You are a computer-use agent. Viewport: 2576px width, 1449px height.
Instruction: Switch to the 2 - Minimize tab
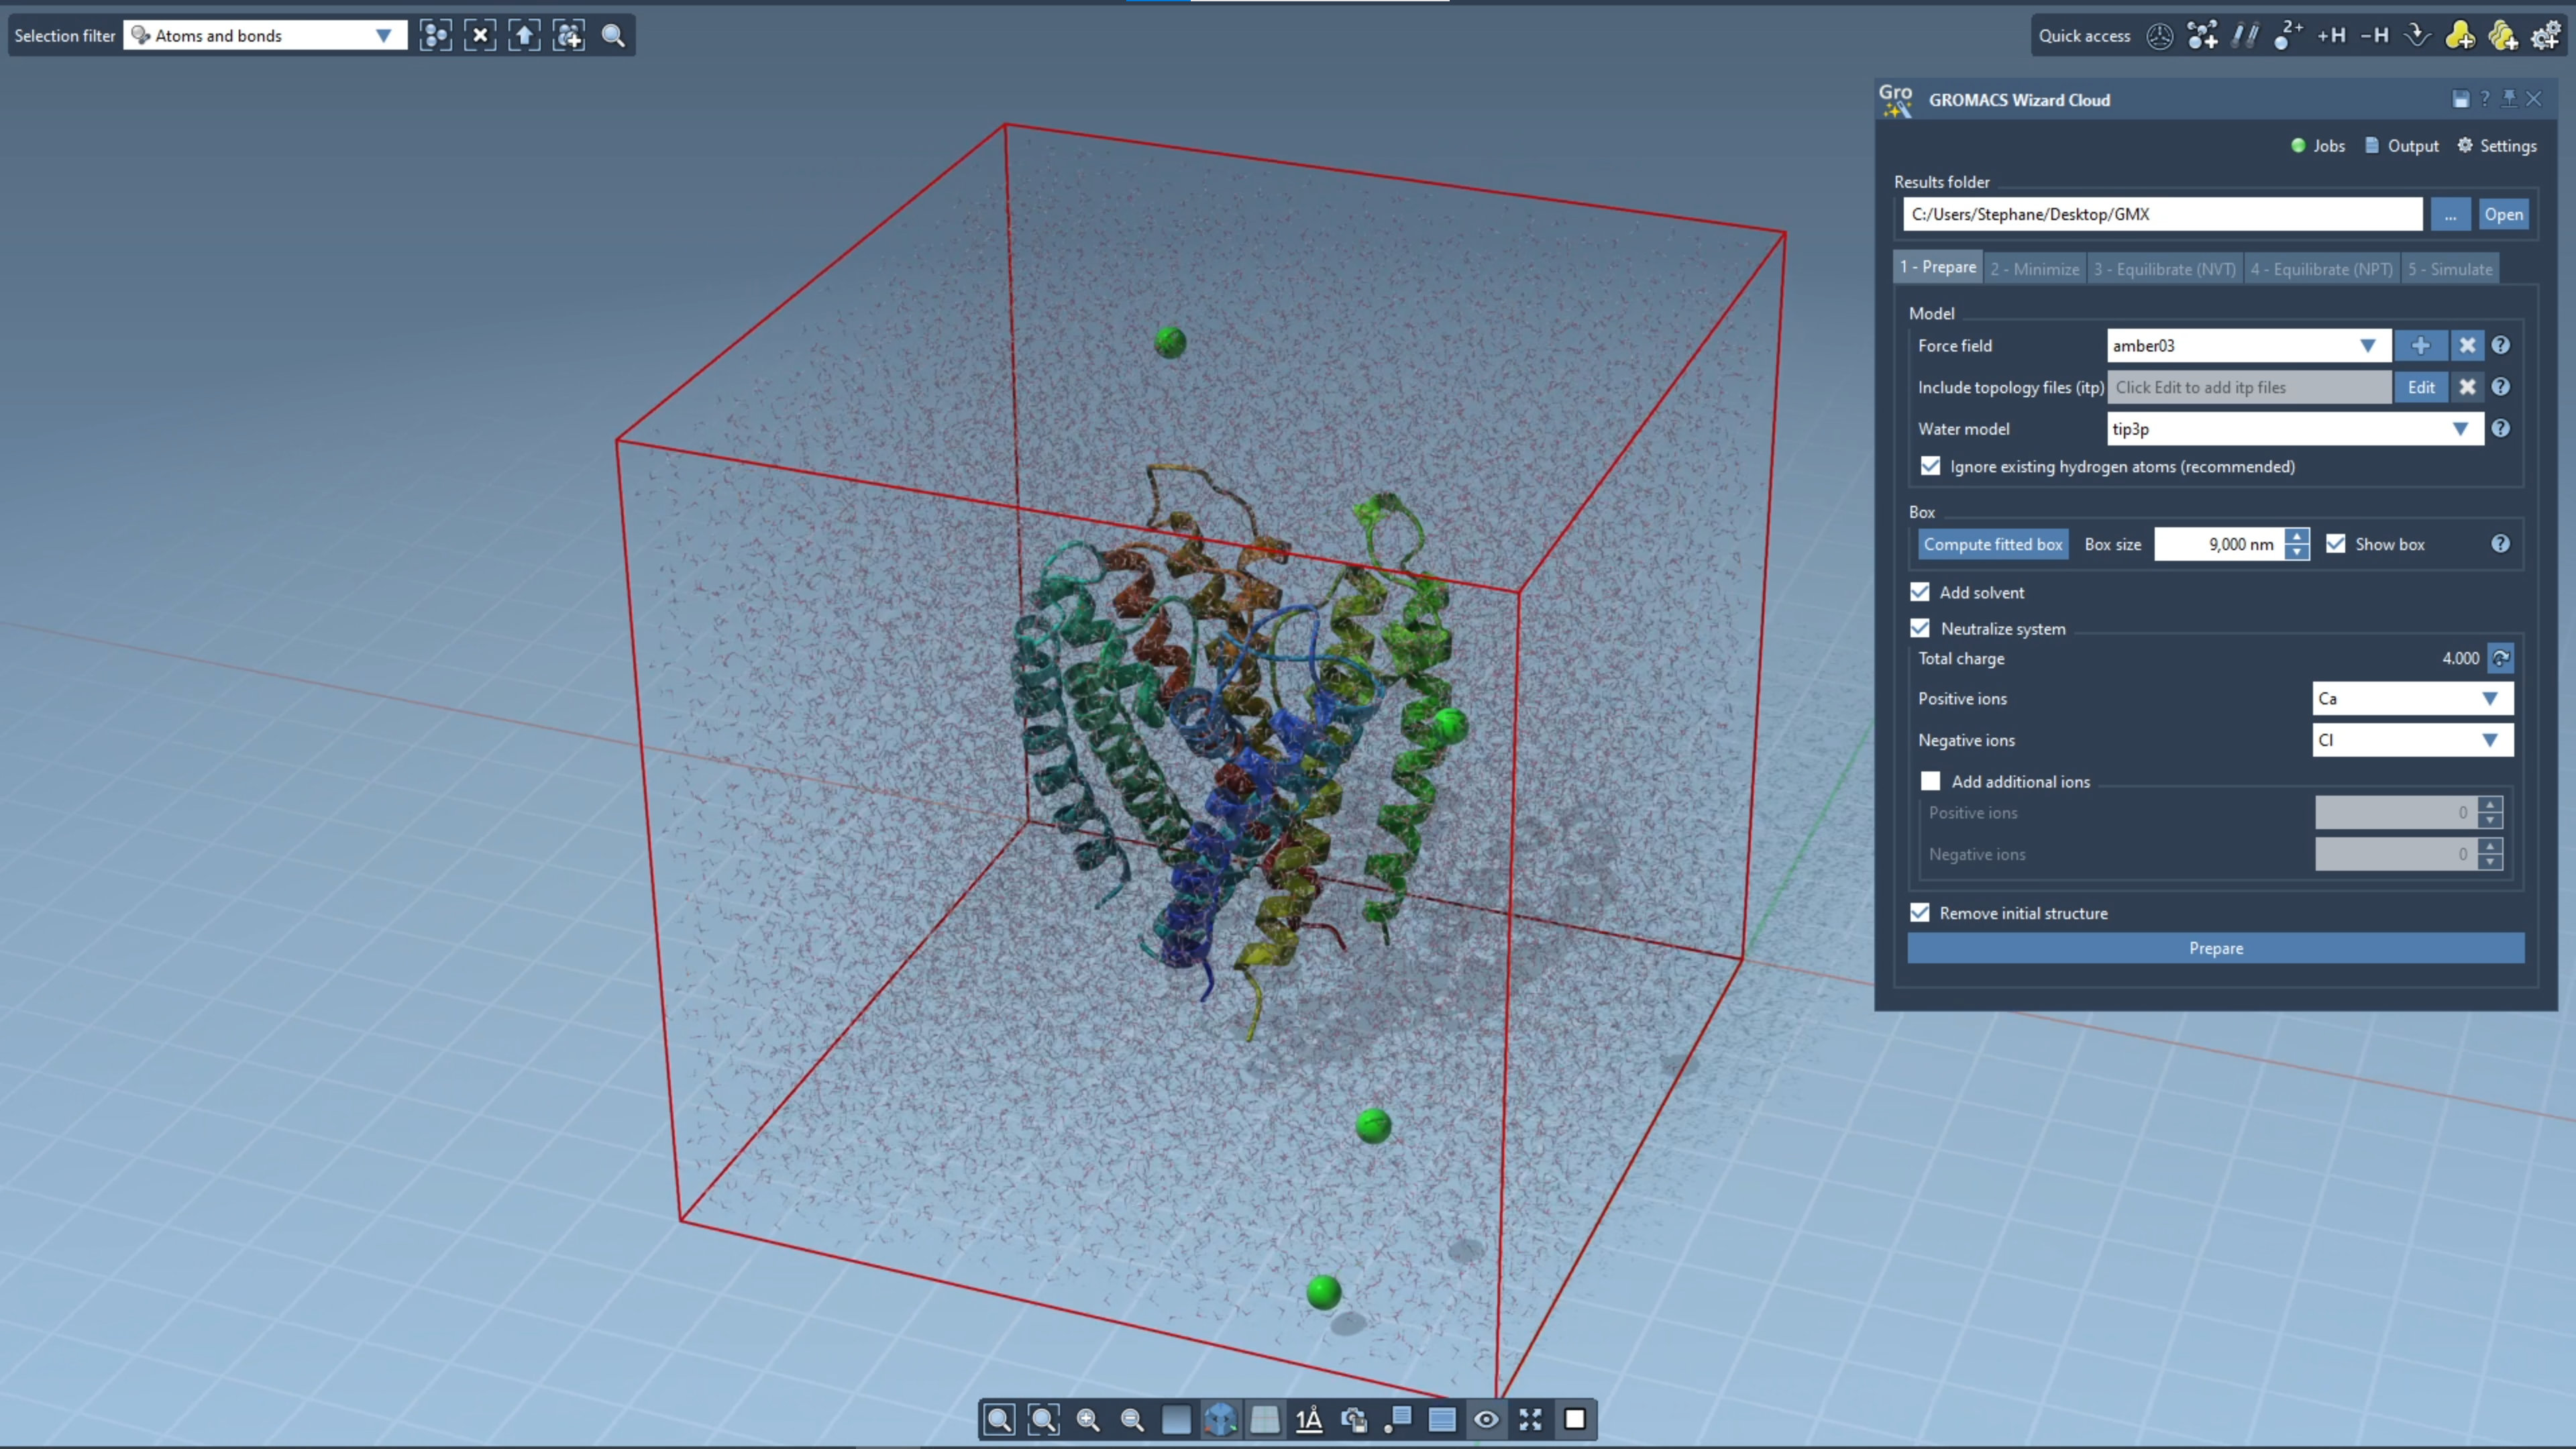(x=2034, y=269)
